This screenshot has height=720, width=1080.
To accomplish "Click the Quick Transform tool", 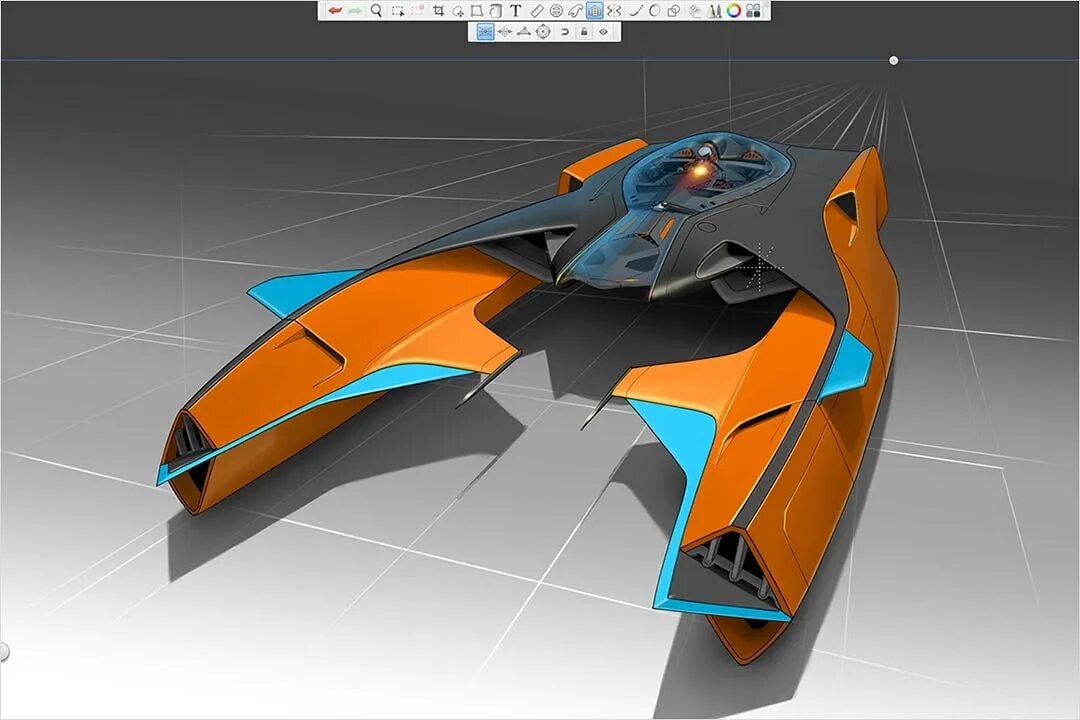I will (x=417, y=11).
